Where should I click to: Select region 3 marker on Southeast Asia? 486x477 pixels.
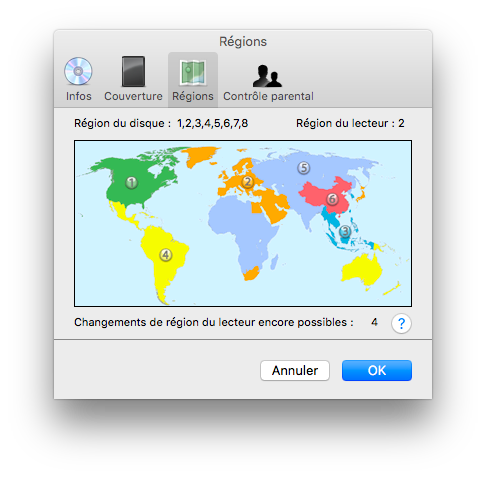pyautogui.click(x=345, y=231)
